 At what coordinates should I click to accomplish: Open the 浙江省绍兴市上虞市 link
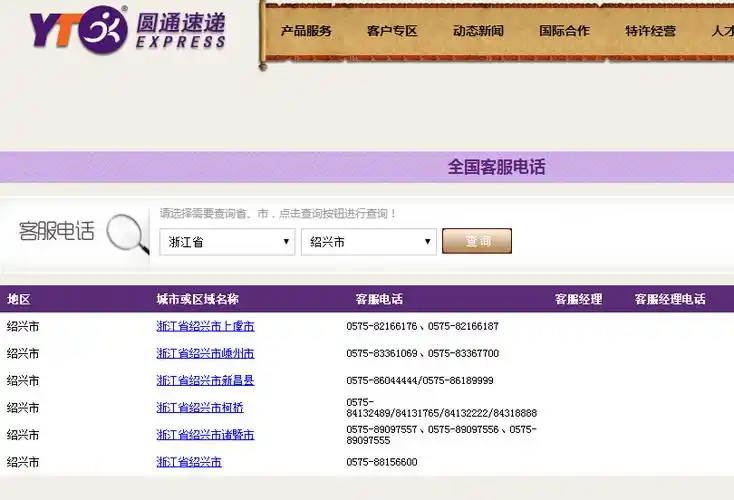[206, 326]
